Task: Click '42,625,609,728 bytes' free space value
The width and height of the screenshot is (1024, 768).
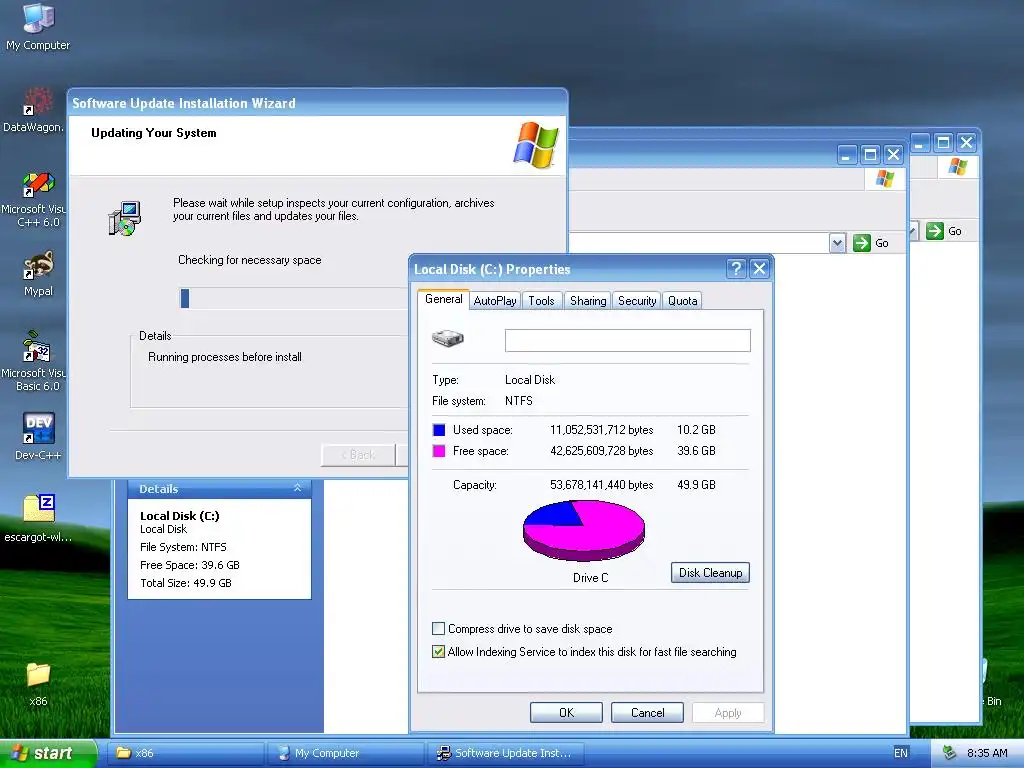Action: pos(601,451)
